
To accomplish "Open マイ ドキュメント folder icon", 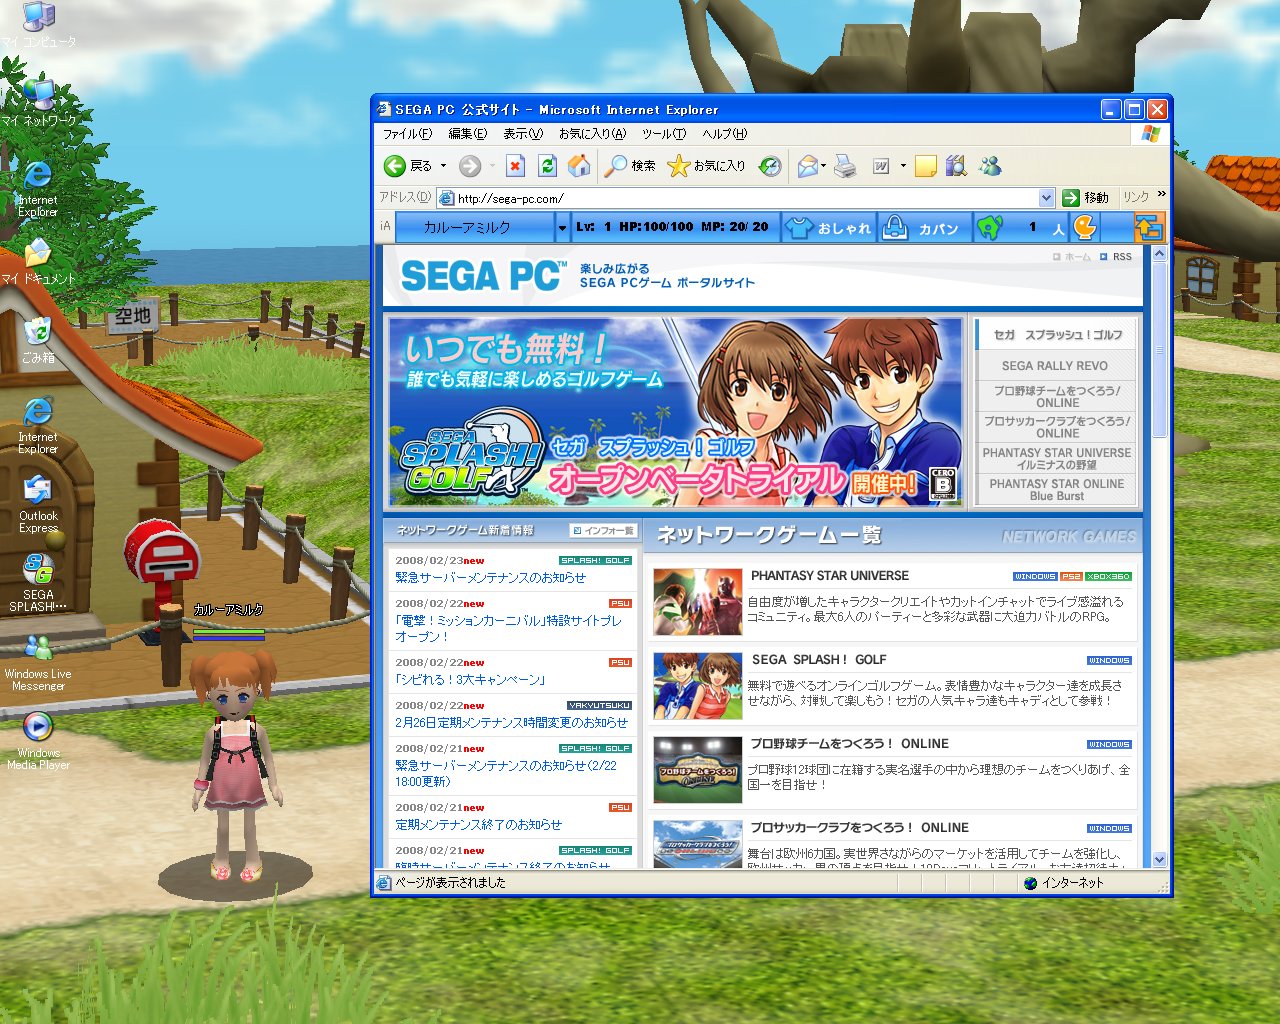I will (x=38, y=262).
